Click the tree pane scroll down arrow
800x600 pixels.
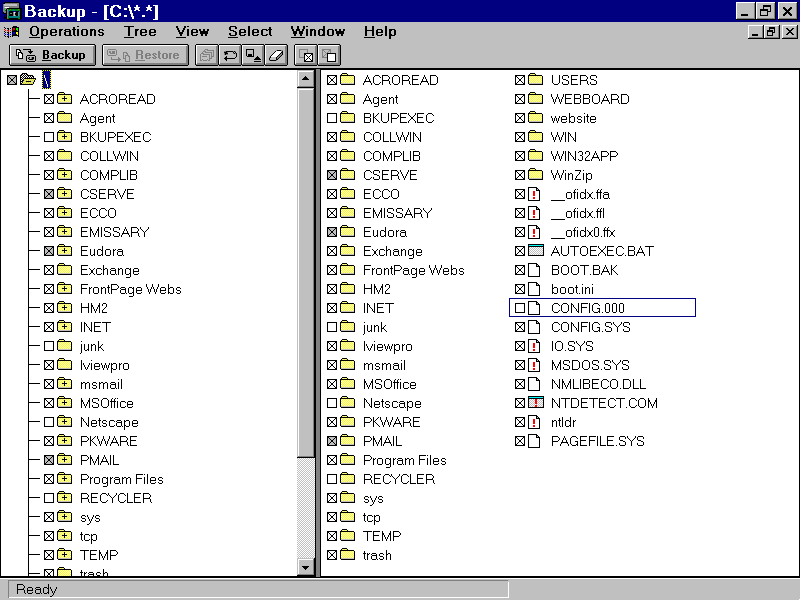click(x=307, y=567)
